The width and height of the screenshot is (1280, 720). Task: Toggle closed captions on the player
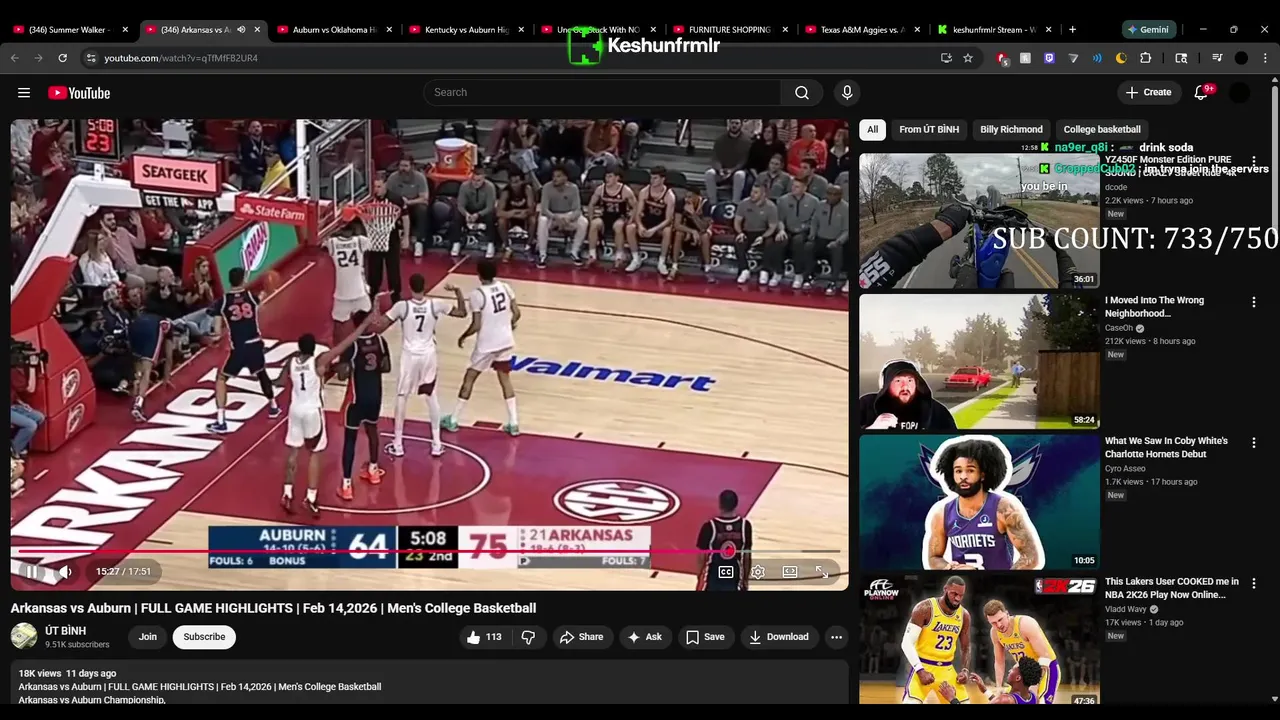point(726,572)
